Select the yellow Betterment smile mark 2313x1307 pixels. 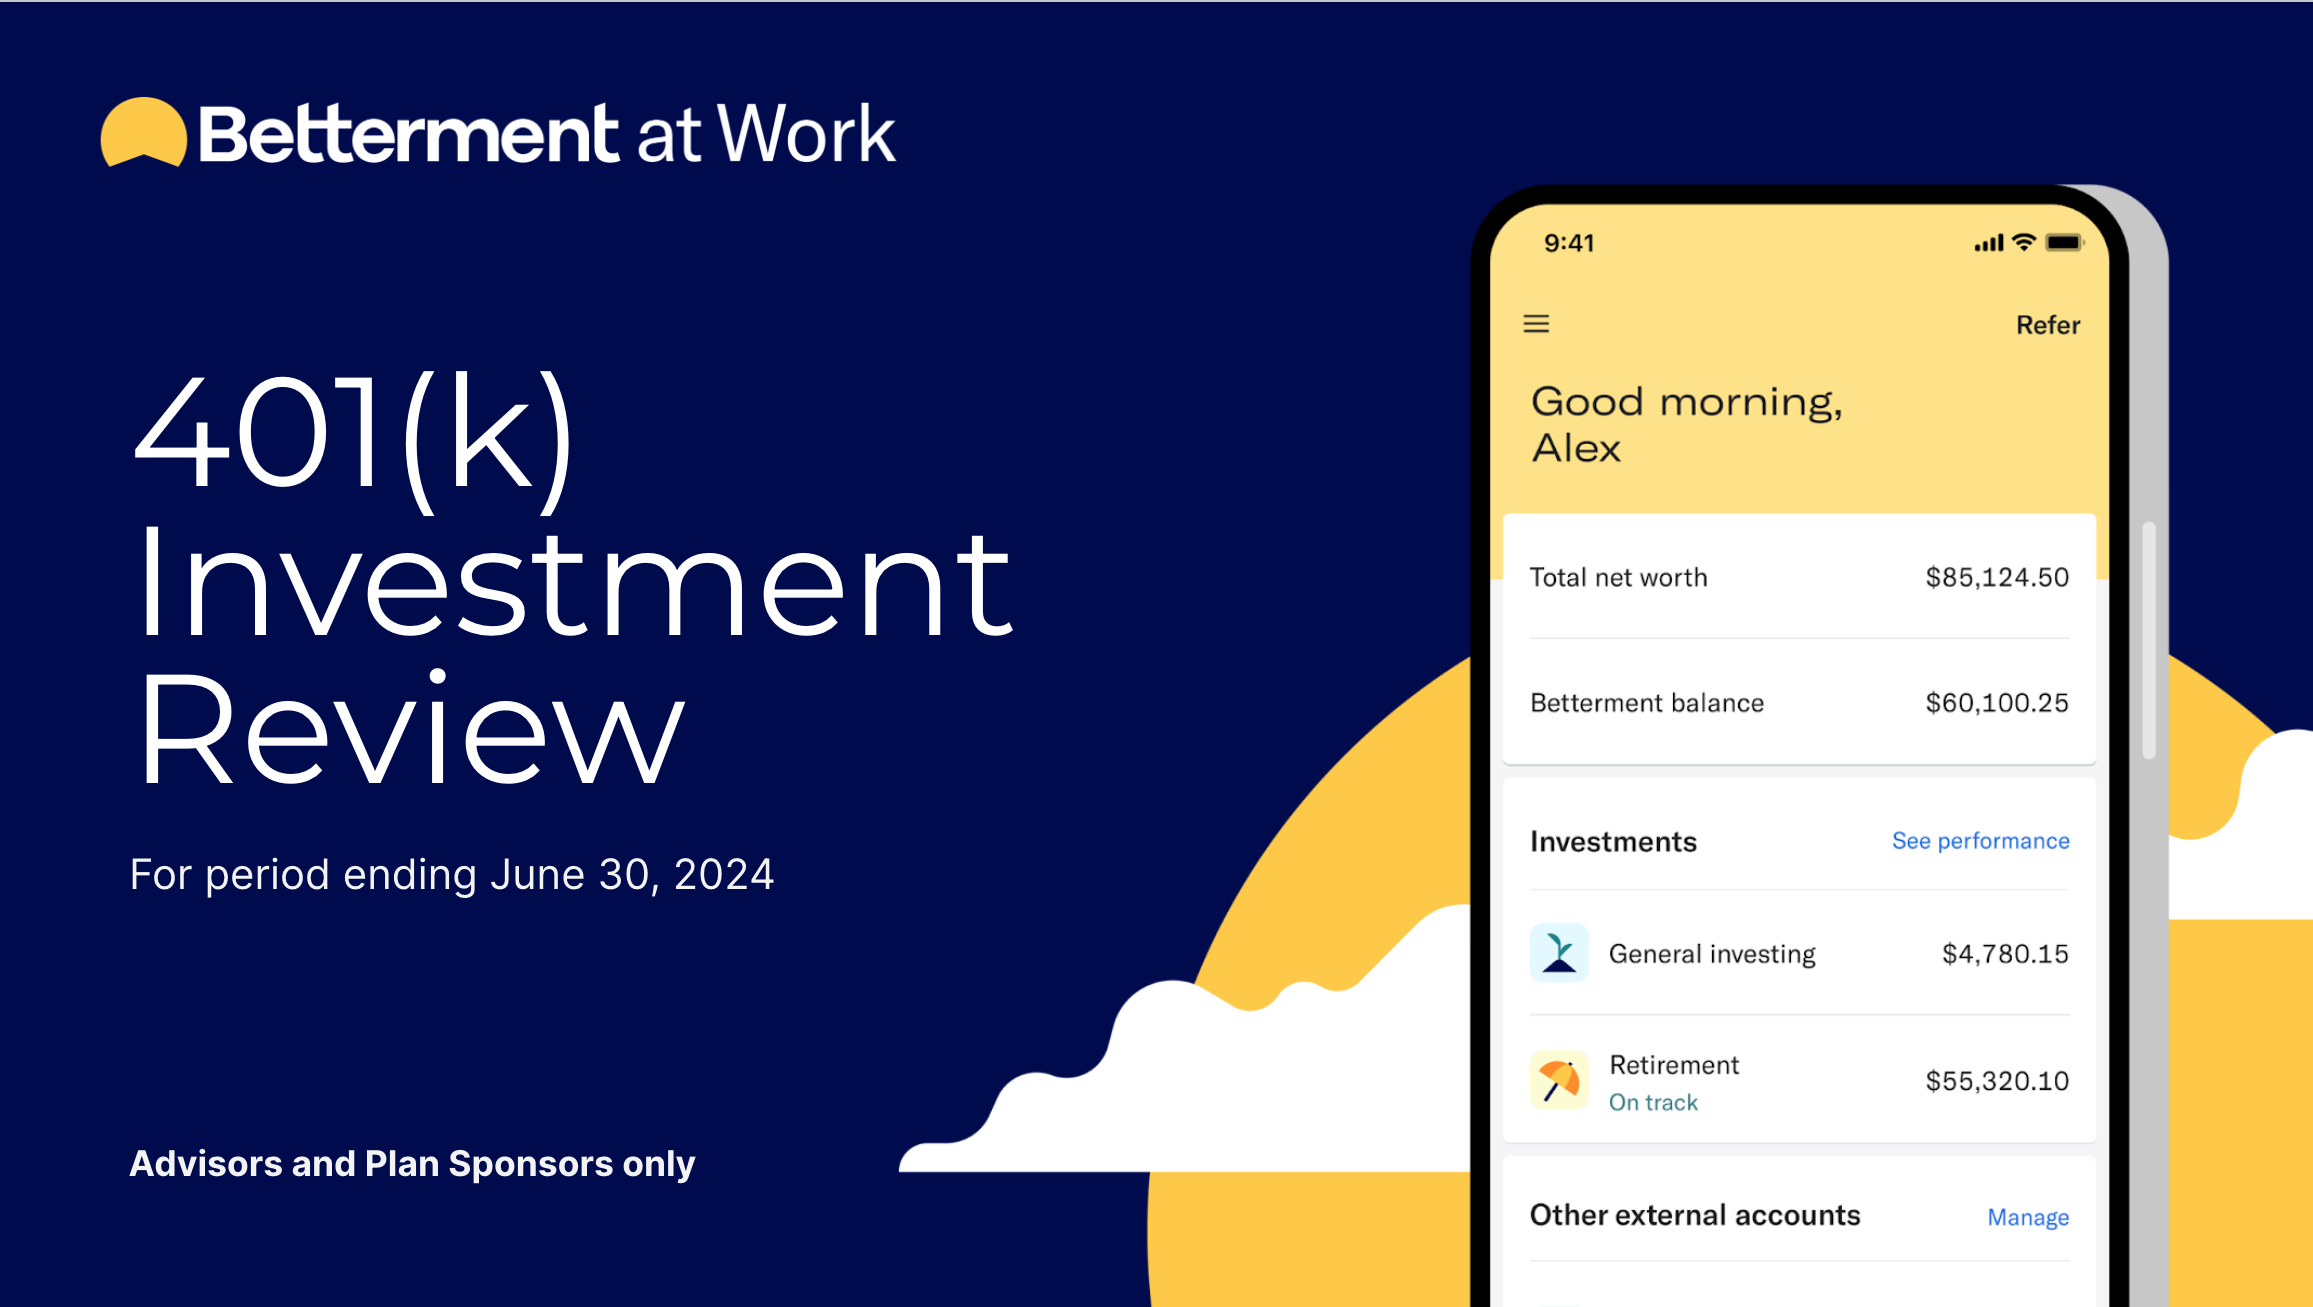point(145,131)
